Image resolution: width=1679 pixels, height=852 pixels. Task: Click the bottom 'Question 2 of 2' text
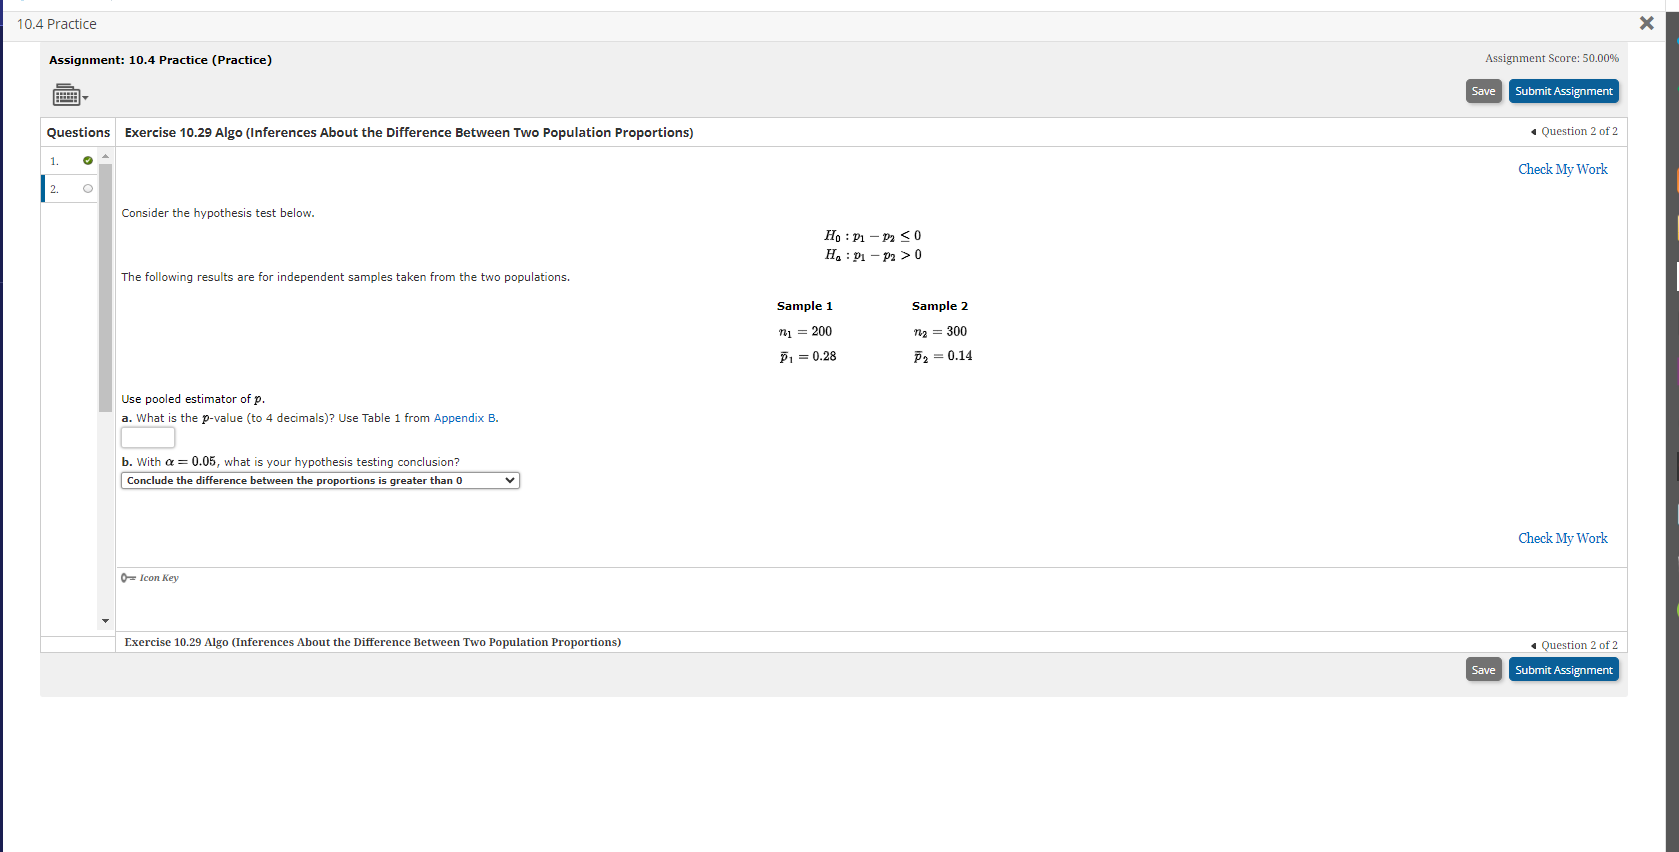coord(1579,645)
